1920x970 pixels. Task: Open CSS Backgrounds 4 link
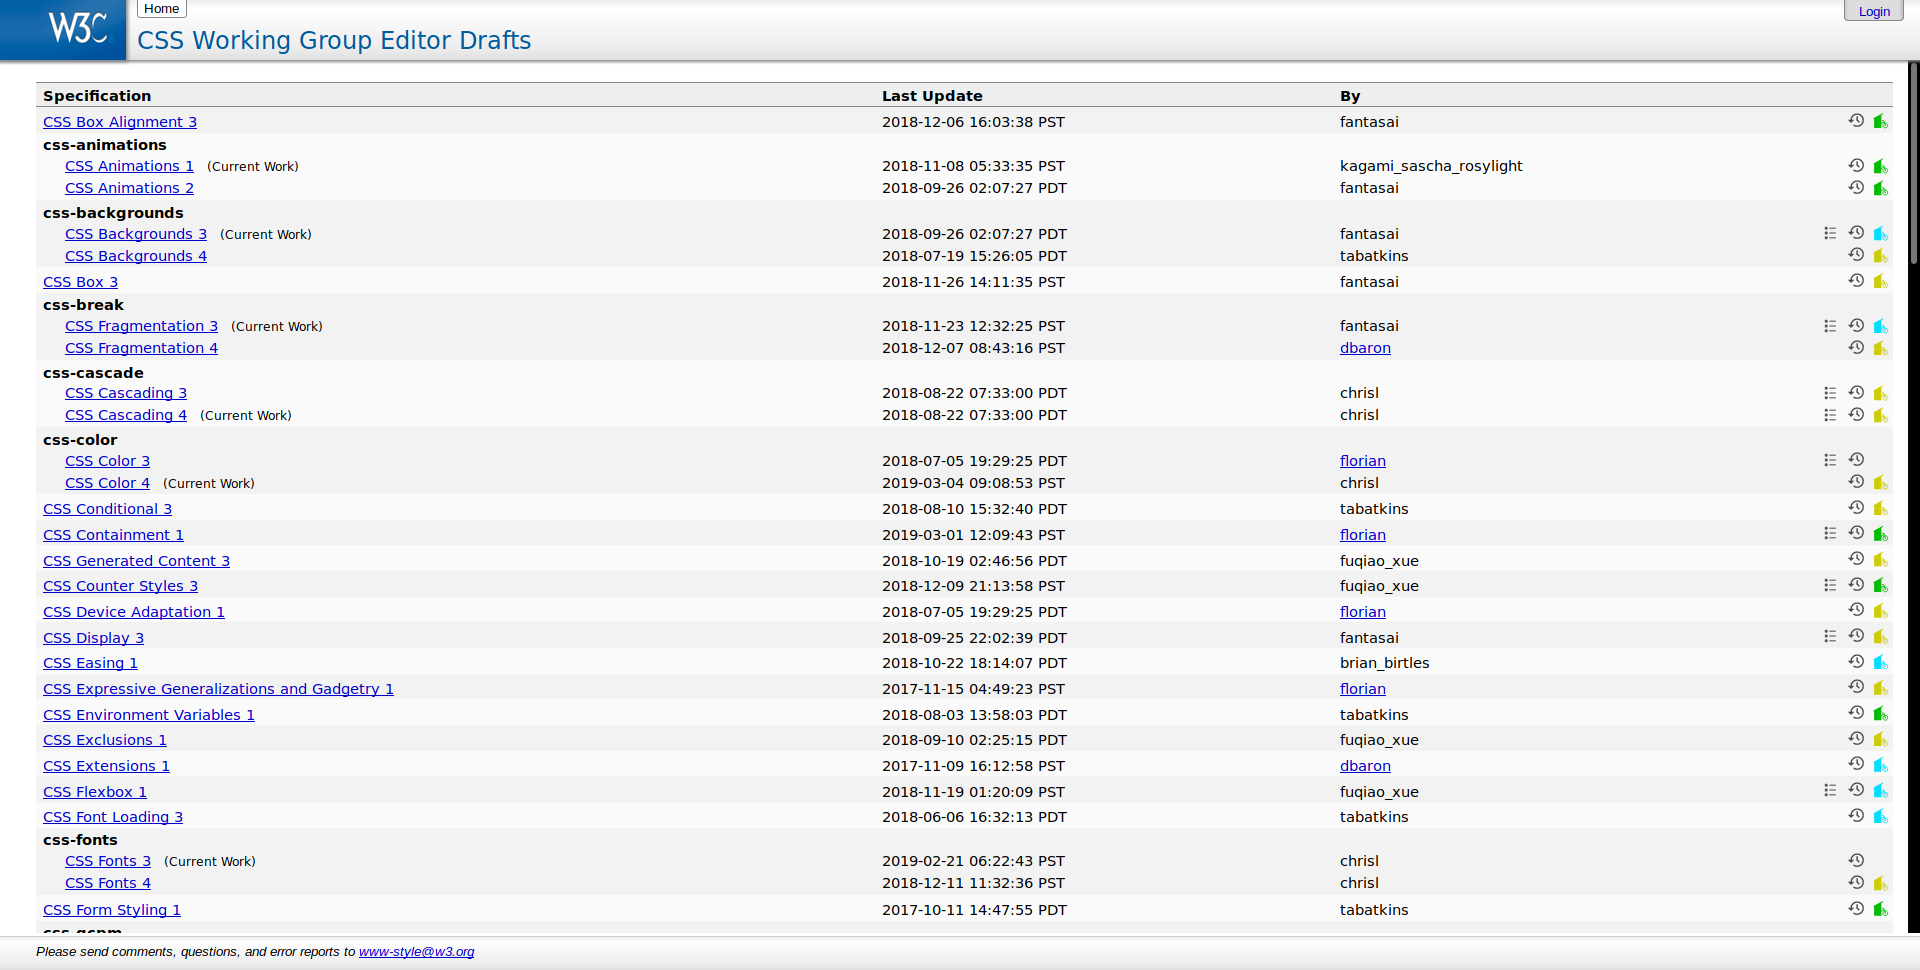[136, 256]
